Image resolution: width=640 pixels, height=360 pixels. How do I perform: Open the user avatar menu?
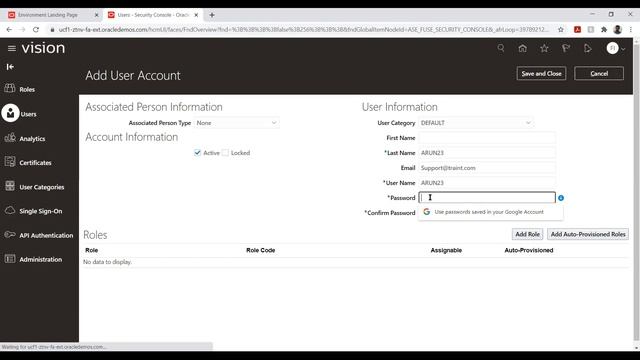[x=612, y=49]
